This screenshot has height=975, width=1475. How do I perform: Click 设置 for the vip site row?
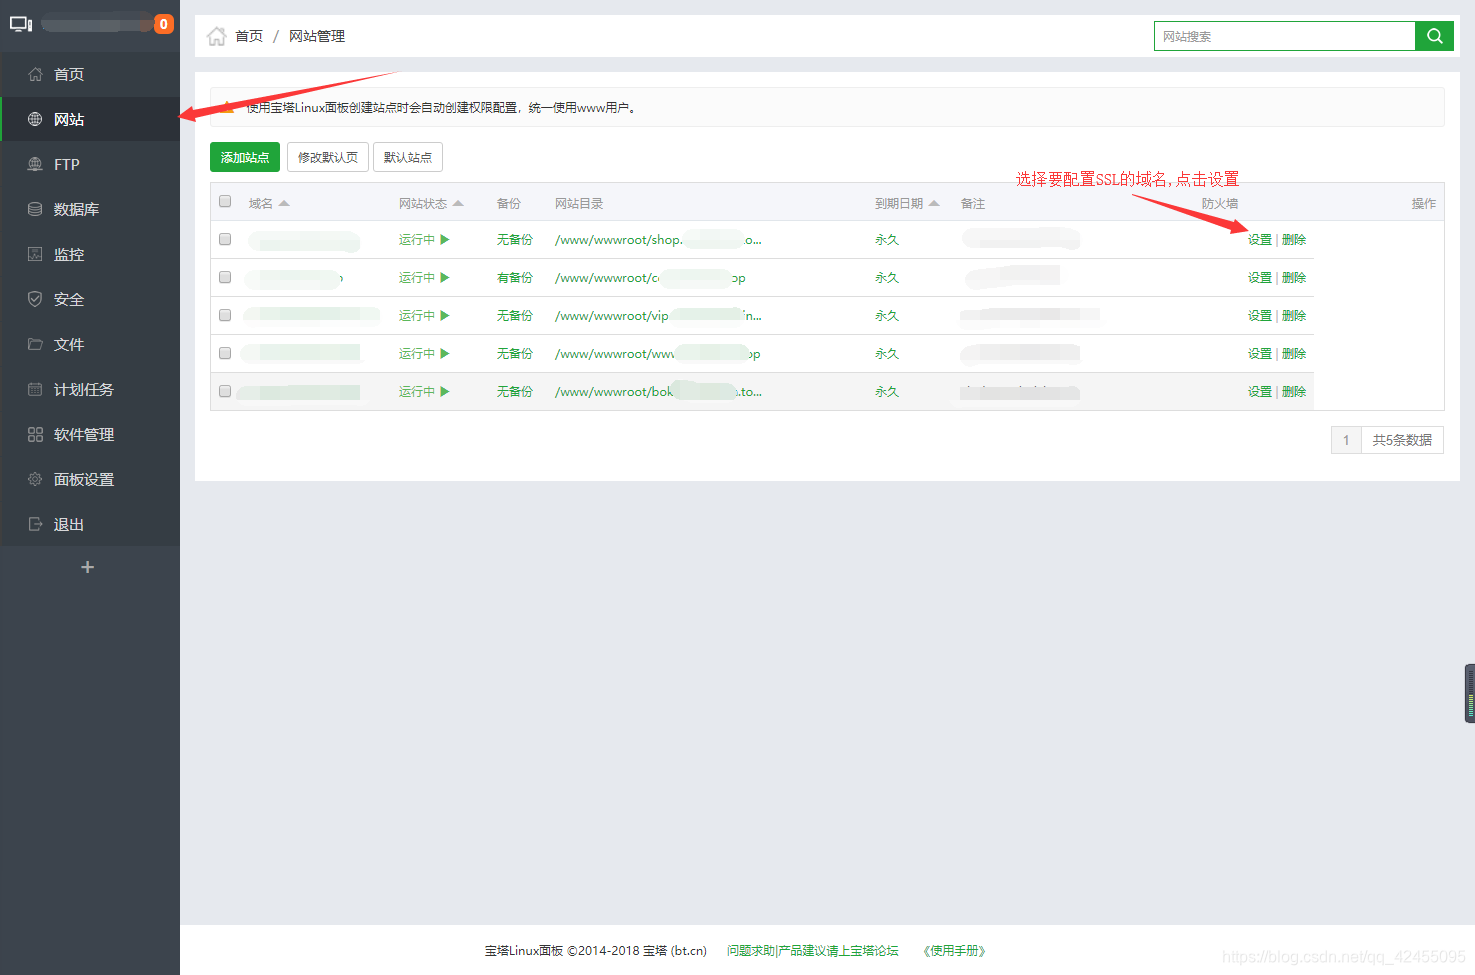pyautogui.click(x=1260, y=315)
